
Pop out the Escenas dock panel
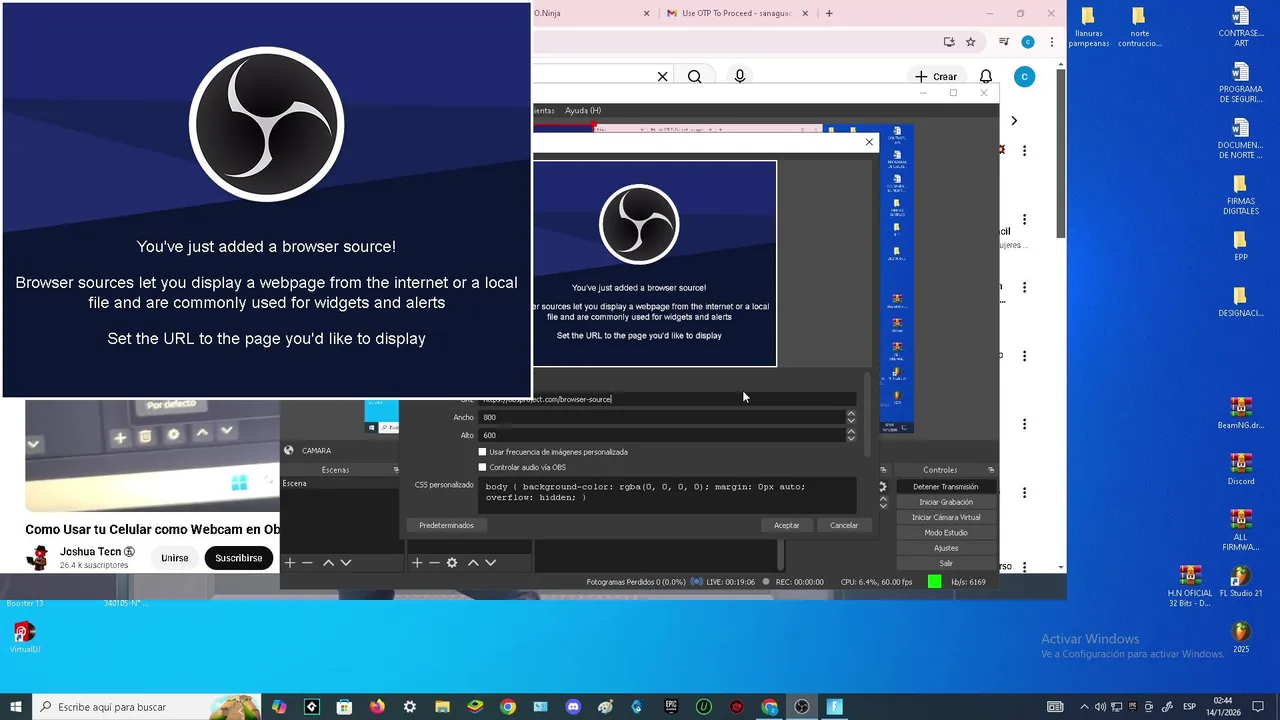point(396,470)
